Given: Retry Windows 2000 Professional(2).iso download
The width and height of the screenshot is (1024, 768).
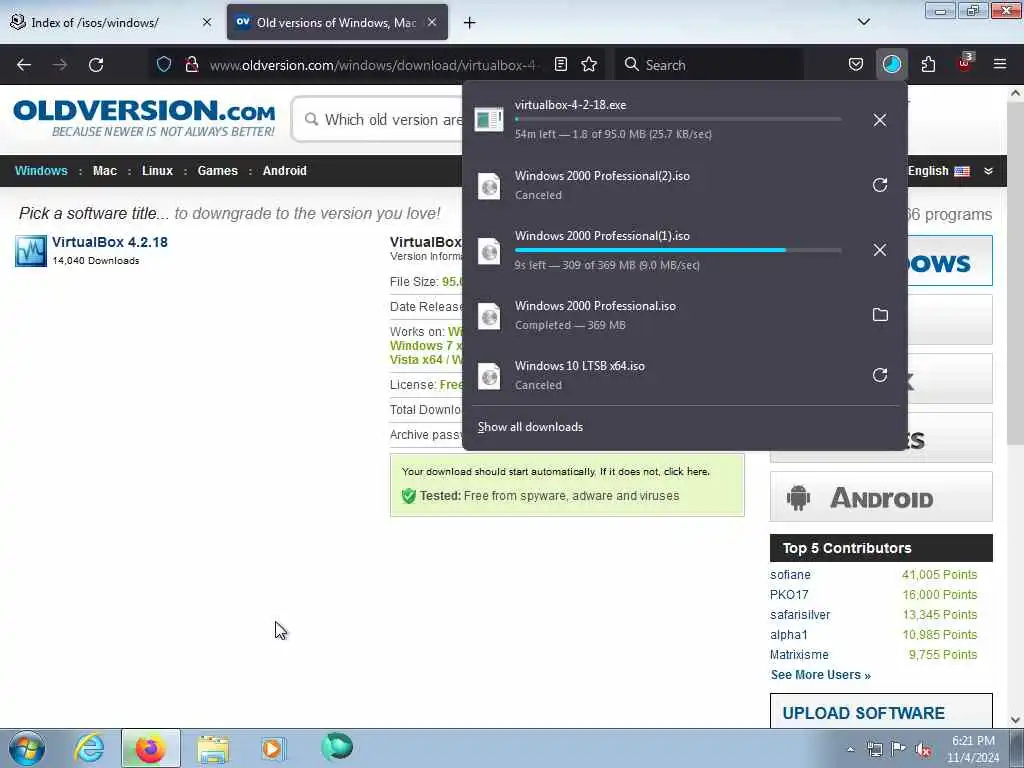Looking at the screenshot, I should [x=880, y=185].
